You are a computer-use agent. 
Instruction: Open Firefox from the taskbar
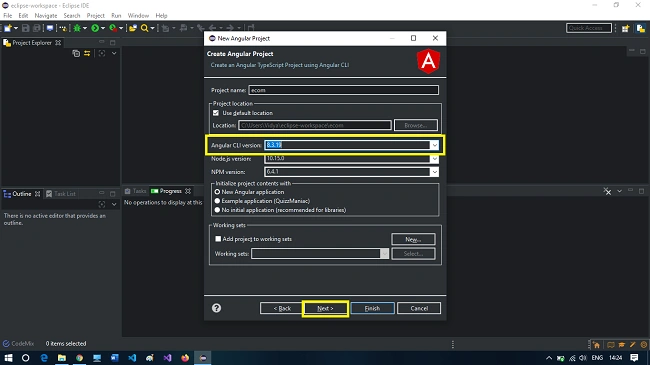pyautogui.click(x=185, y=358)
